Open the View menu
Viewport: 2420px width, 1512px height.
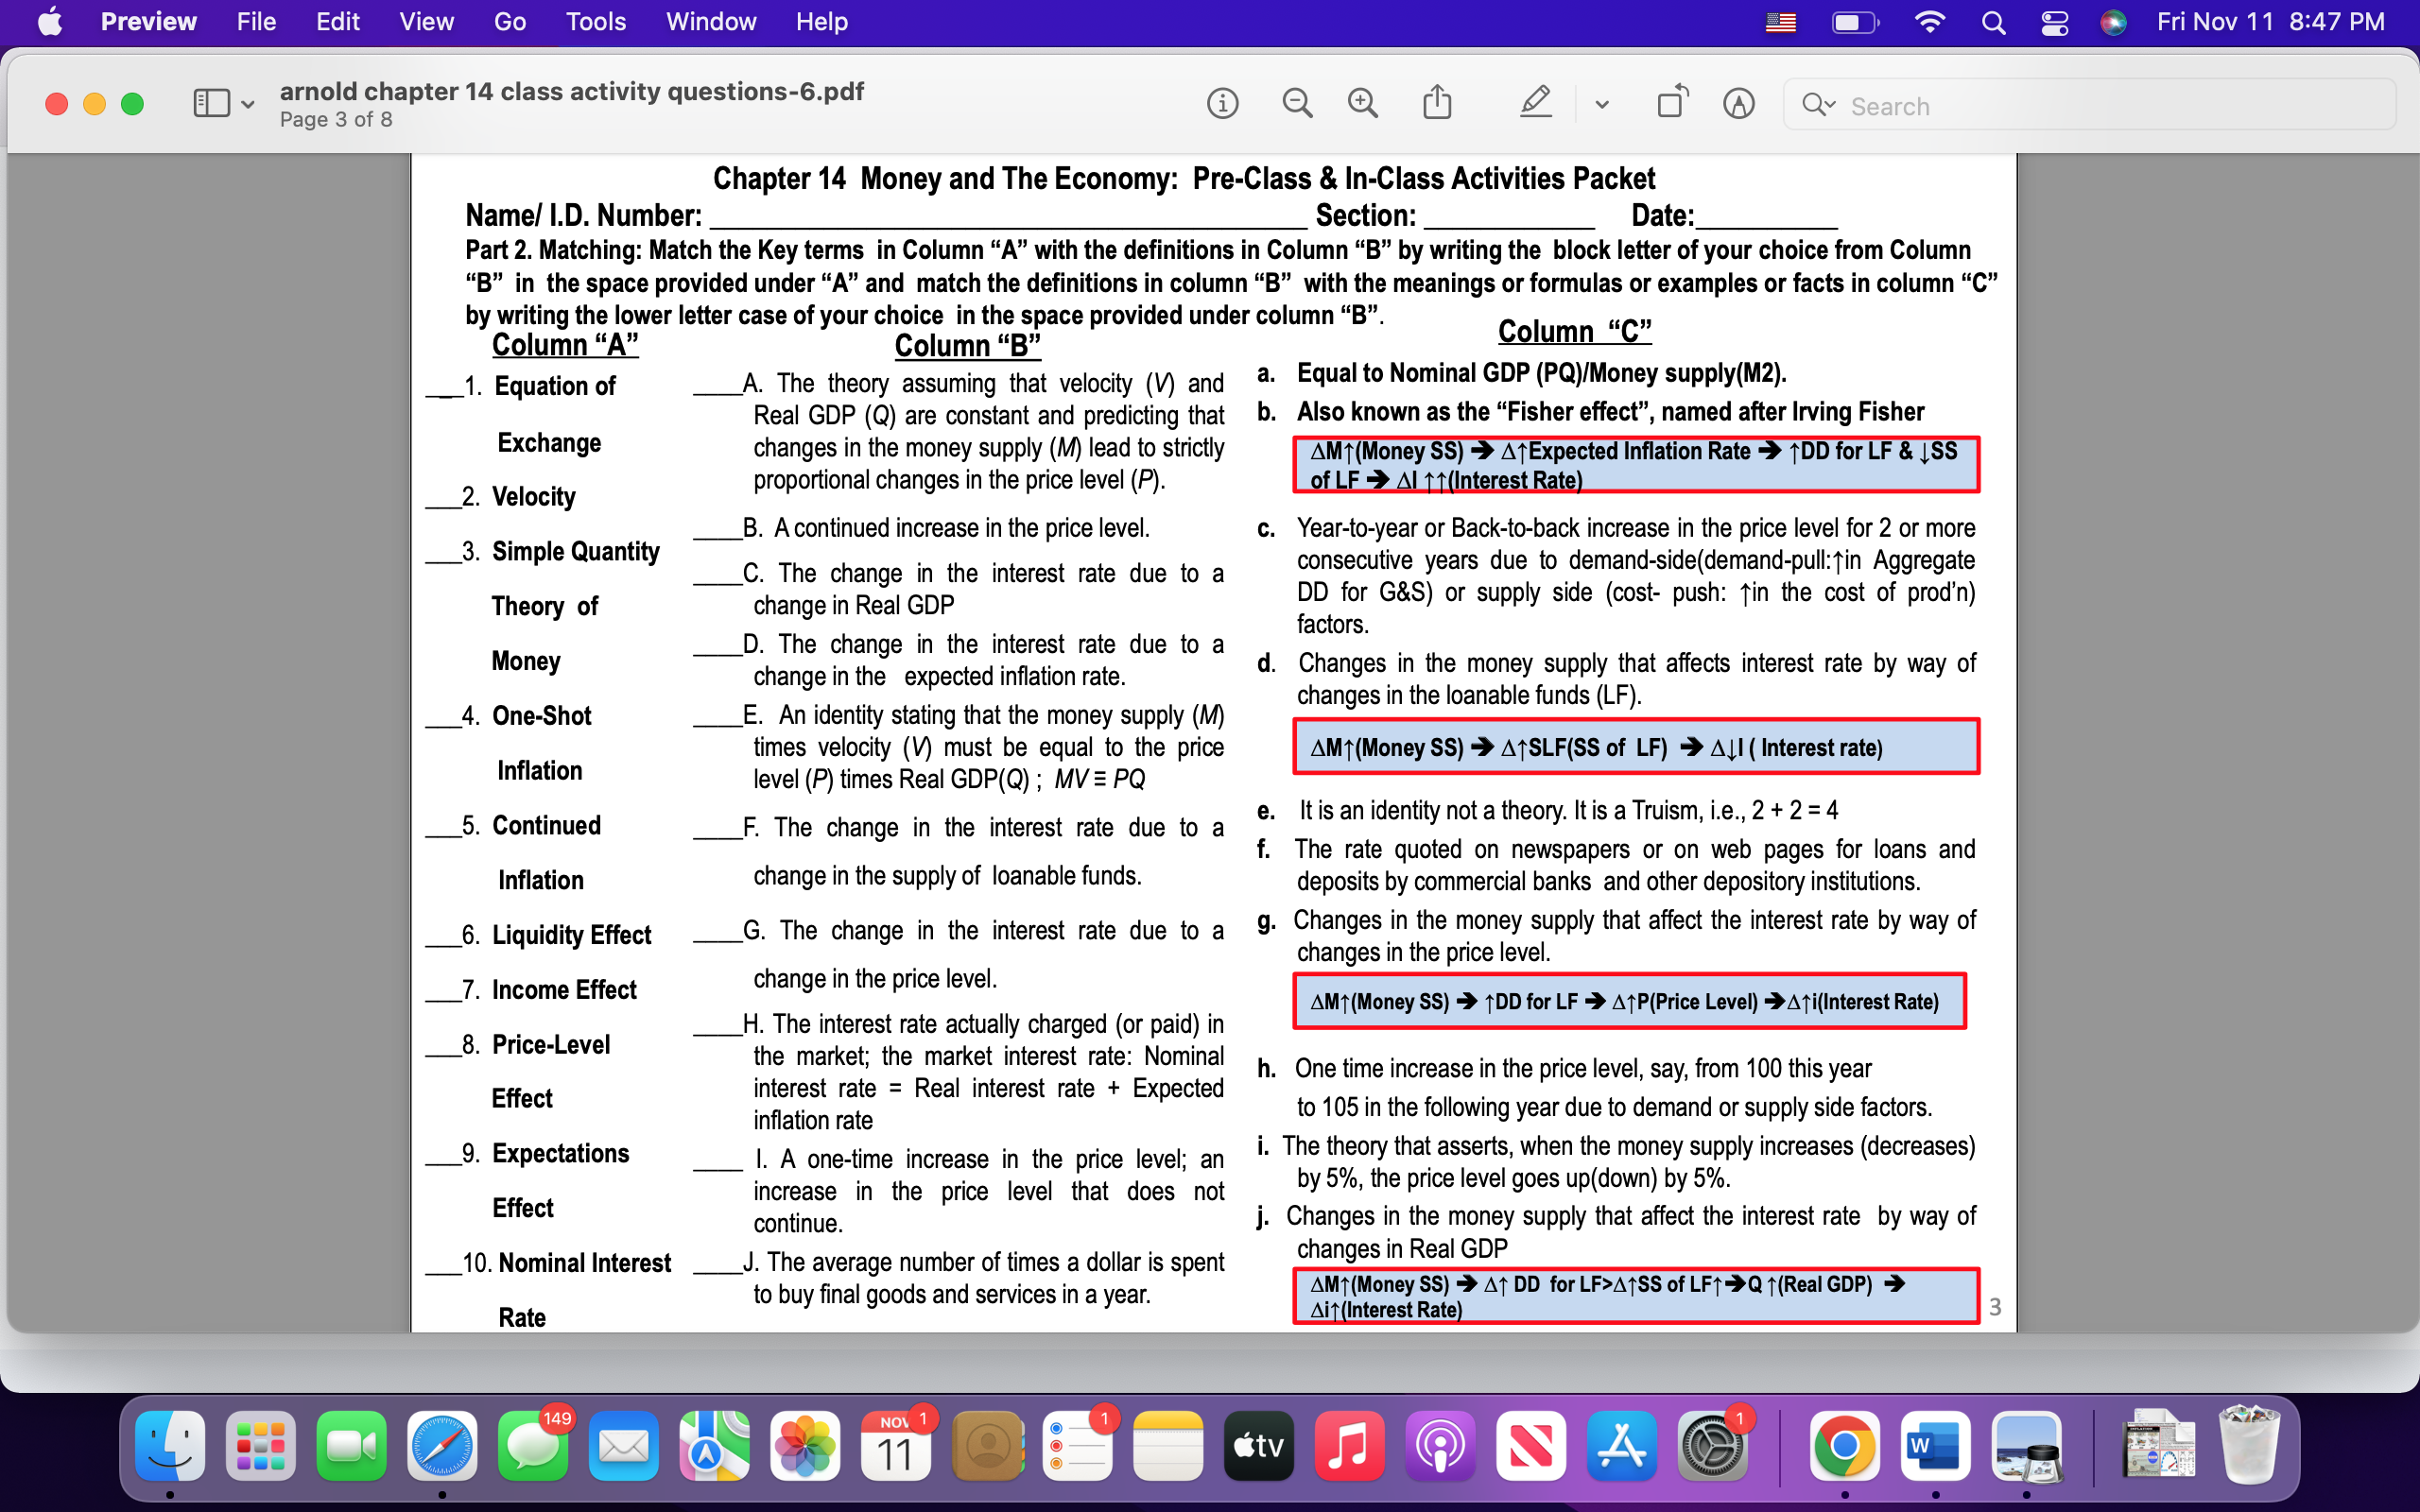pos(426,21)
